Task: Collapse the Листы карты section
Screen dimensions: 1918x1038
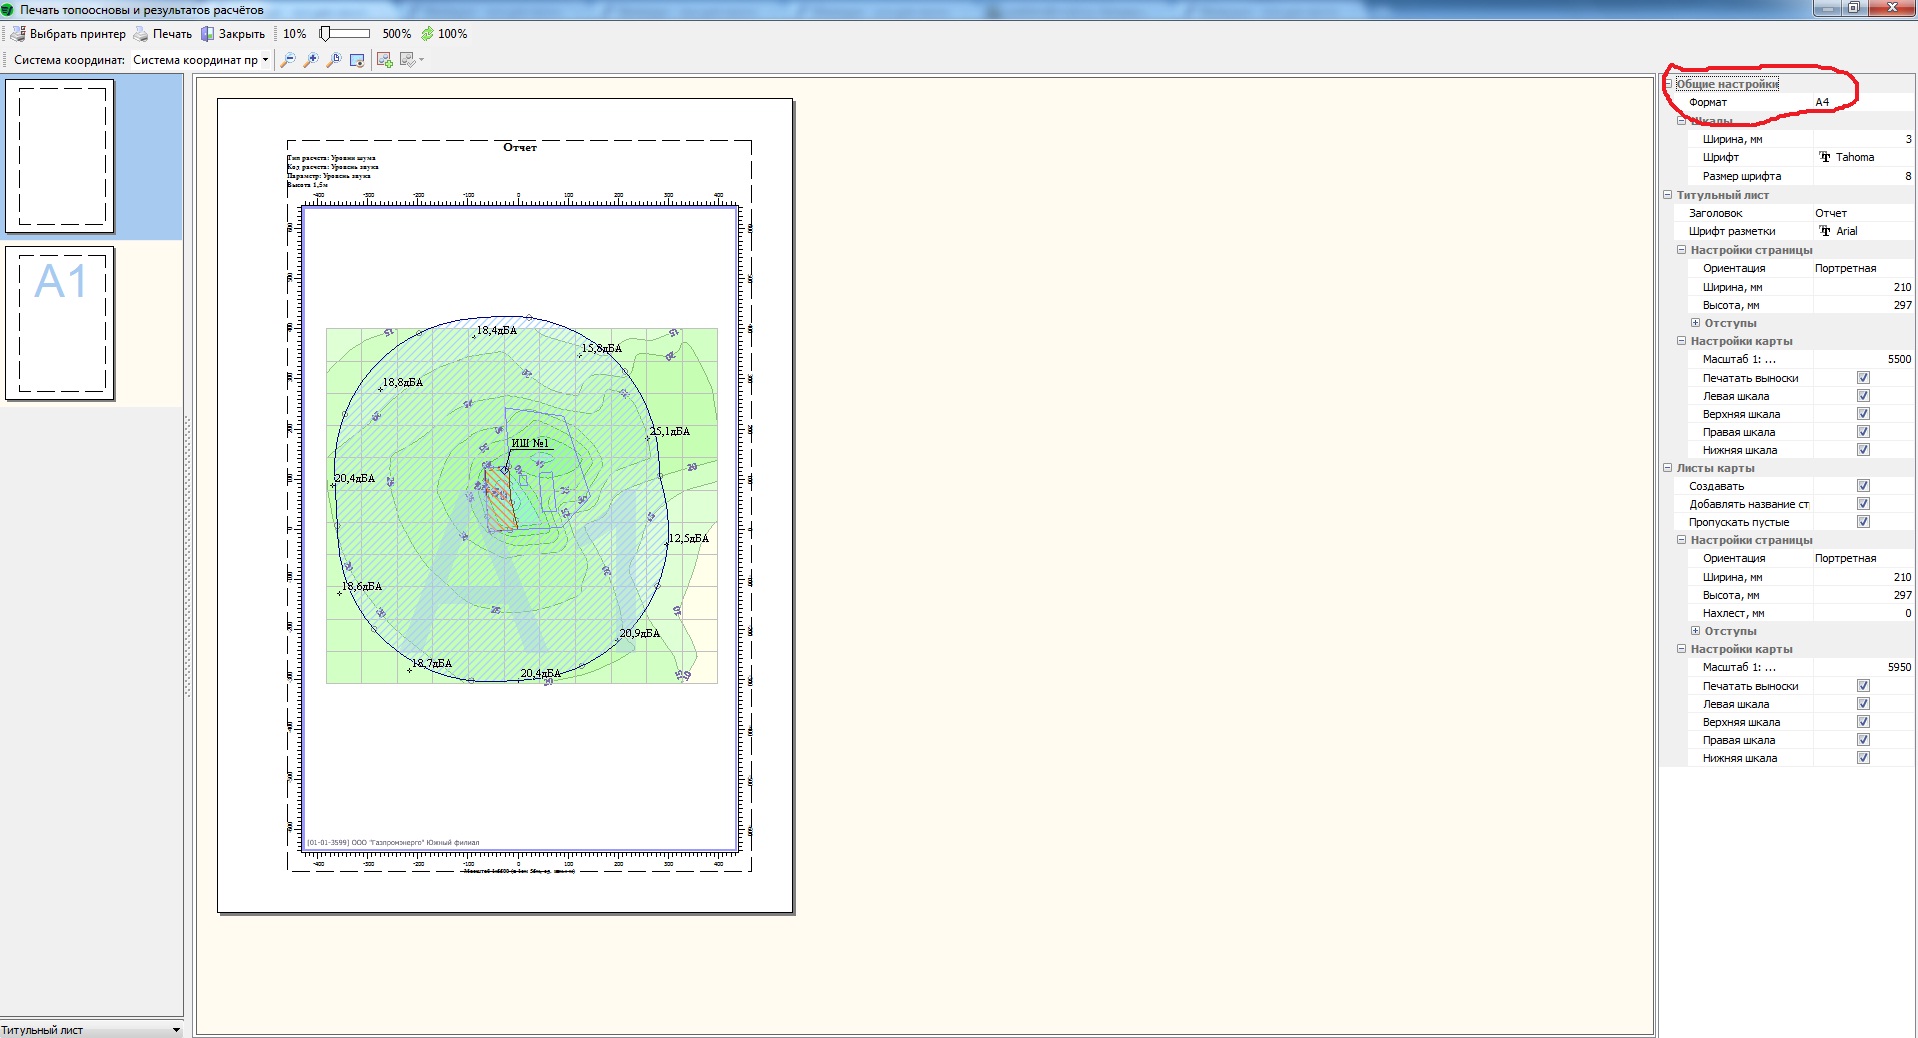Action: click(1668, 468)
